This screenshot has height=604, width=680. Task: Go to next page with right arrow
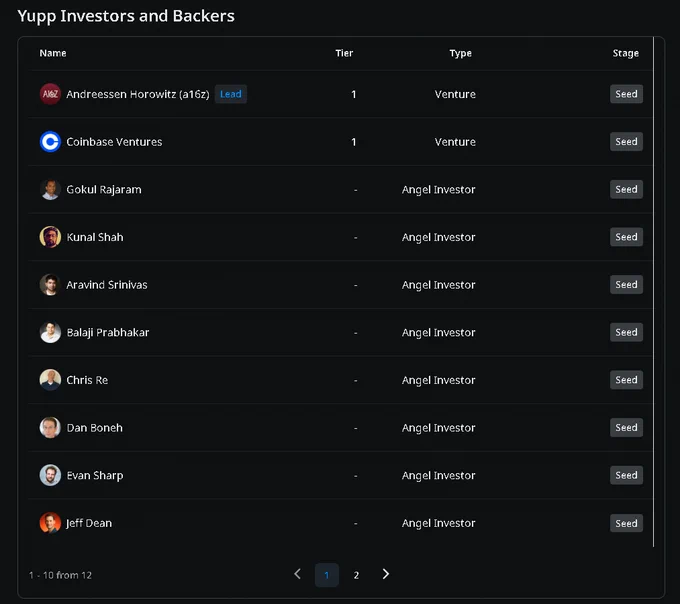(386, 575)
